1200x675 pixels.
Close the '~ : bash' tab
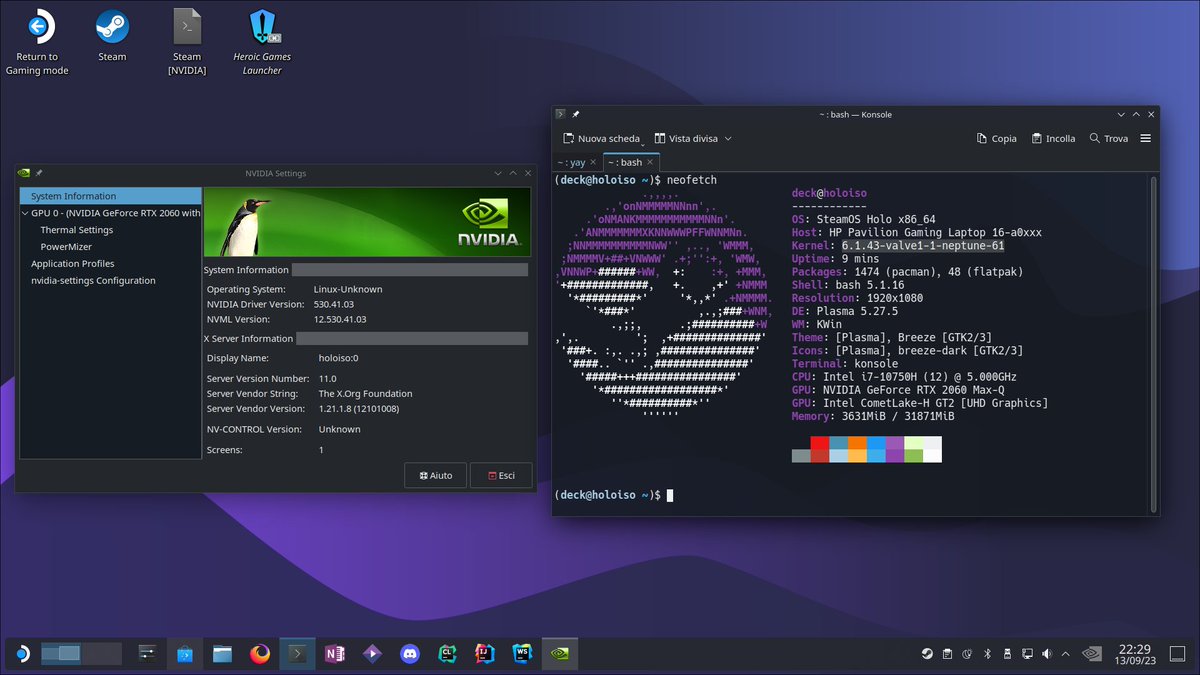point(652,162)
